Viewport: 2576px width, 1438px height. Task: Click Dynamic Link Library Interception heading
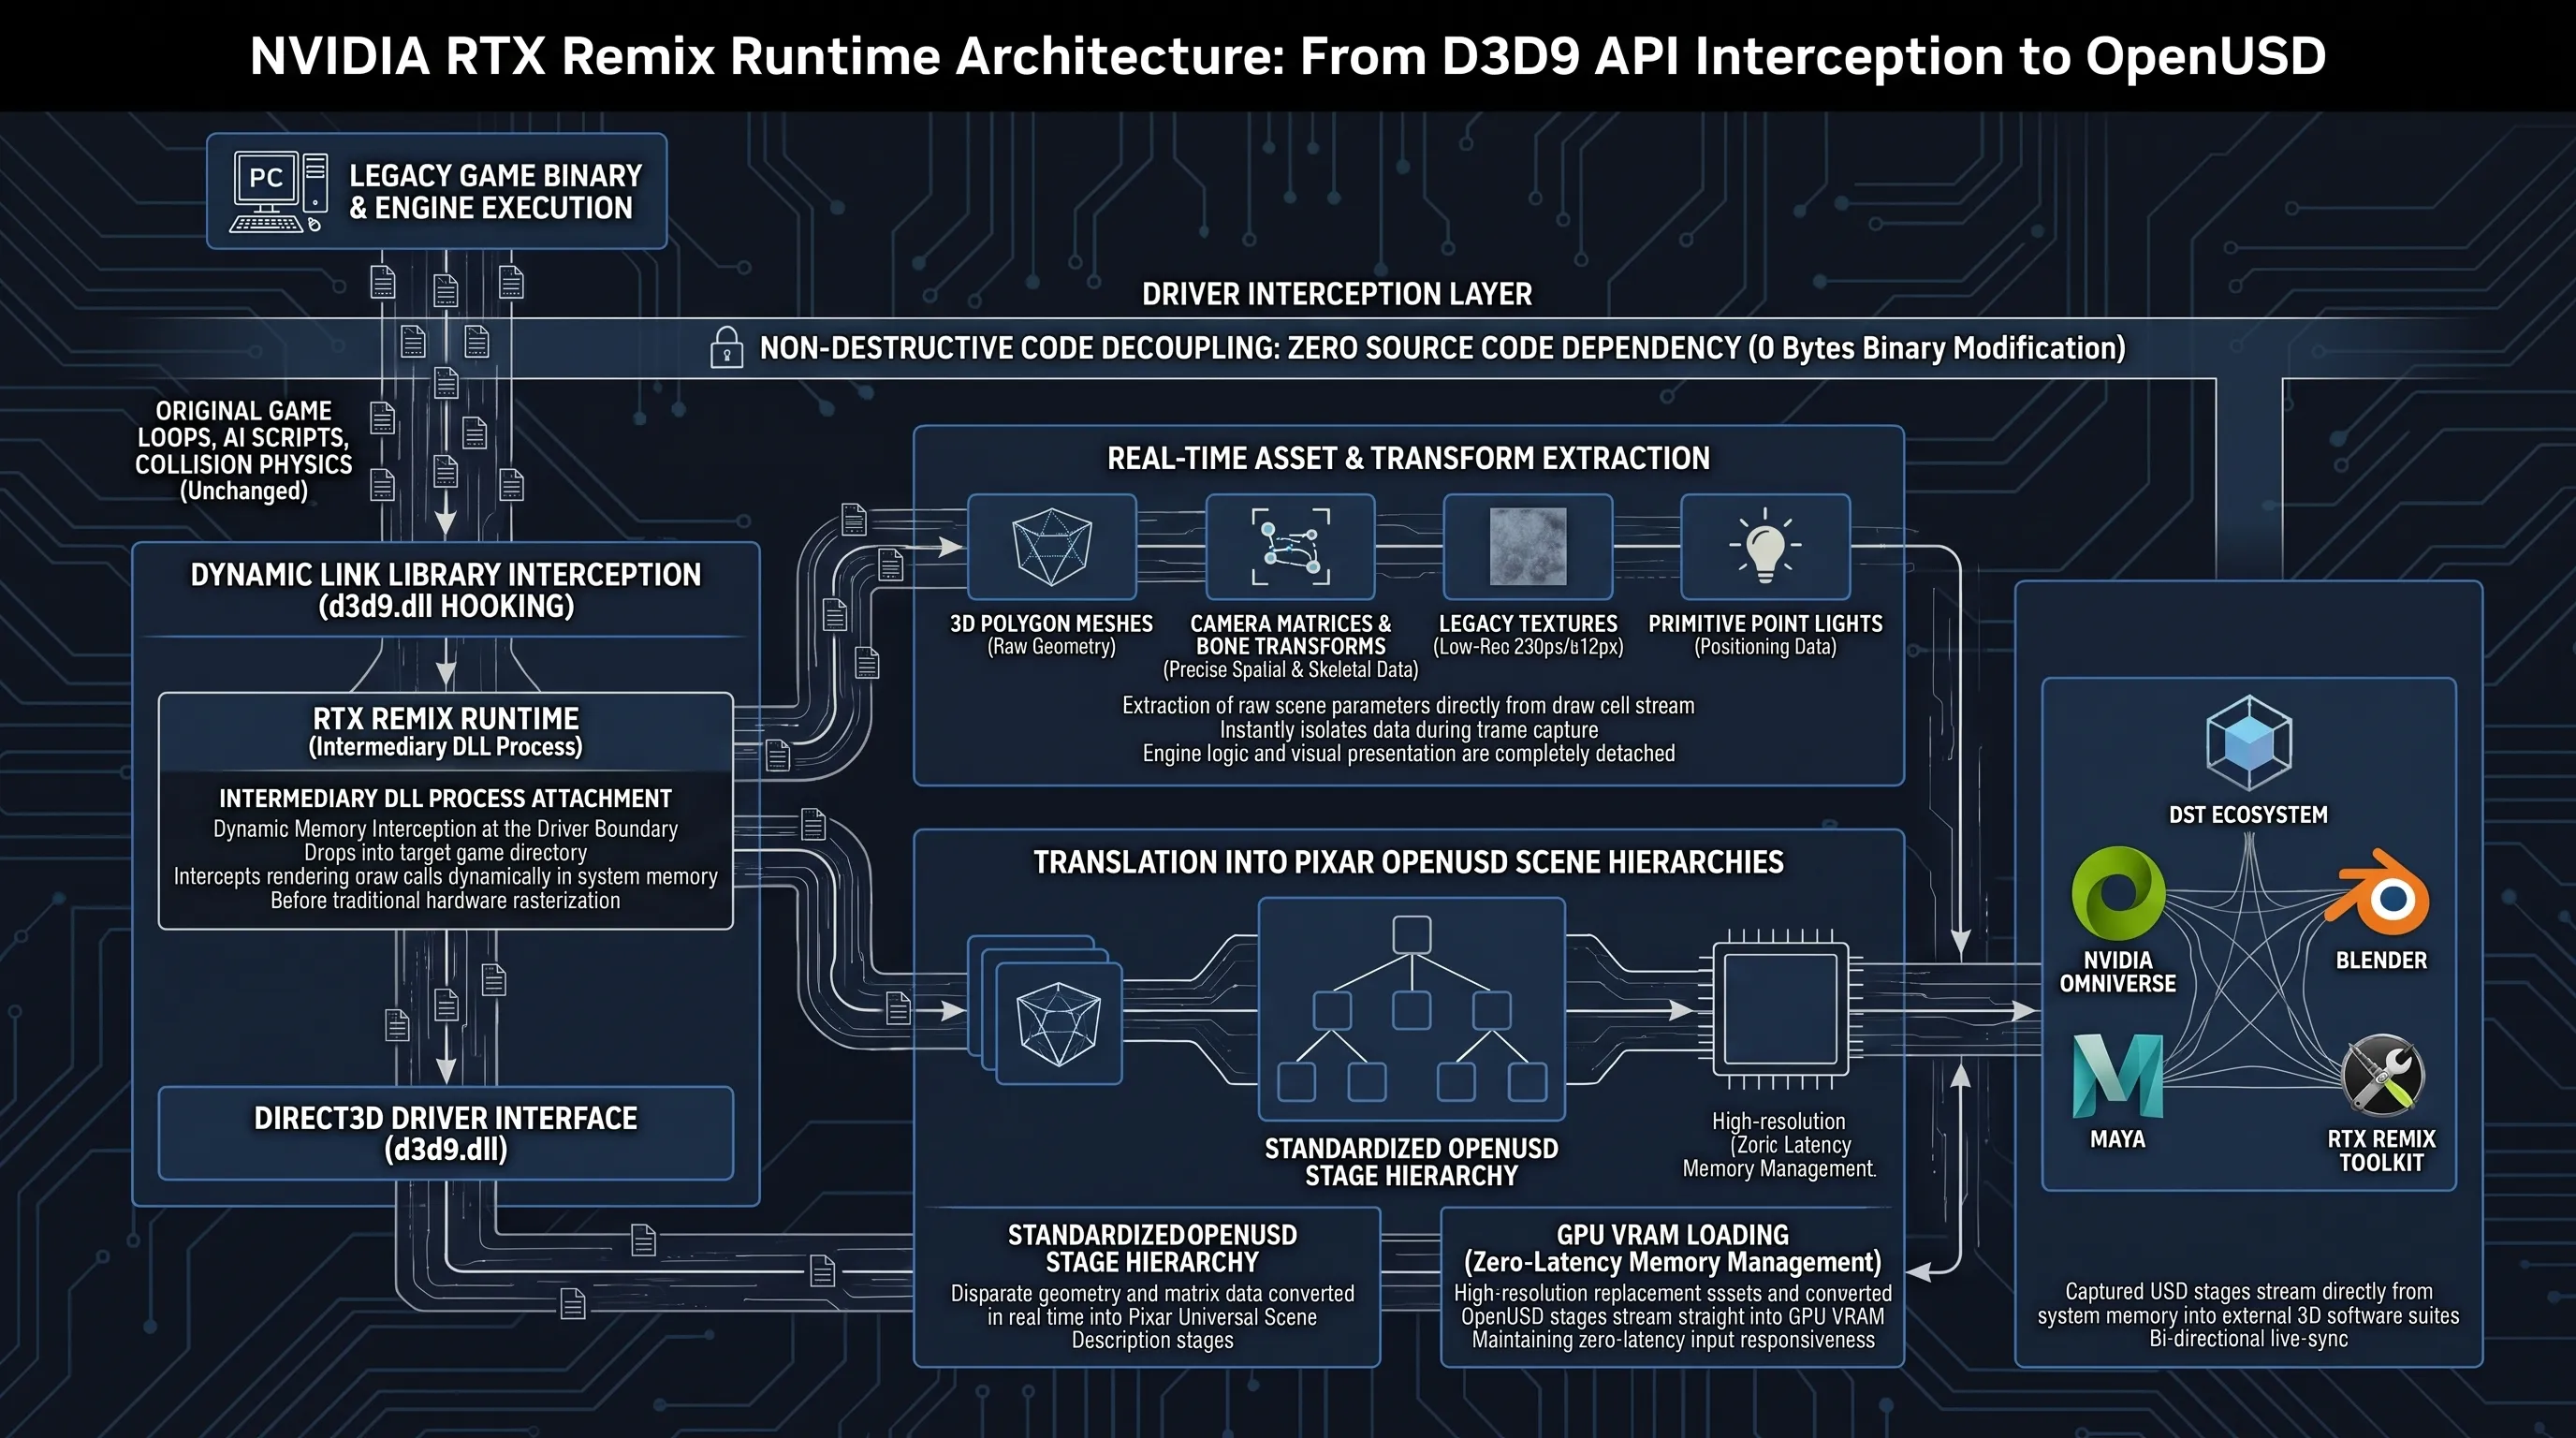coord(446,590)
